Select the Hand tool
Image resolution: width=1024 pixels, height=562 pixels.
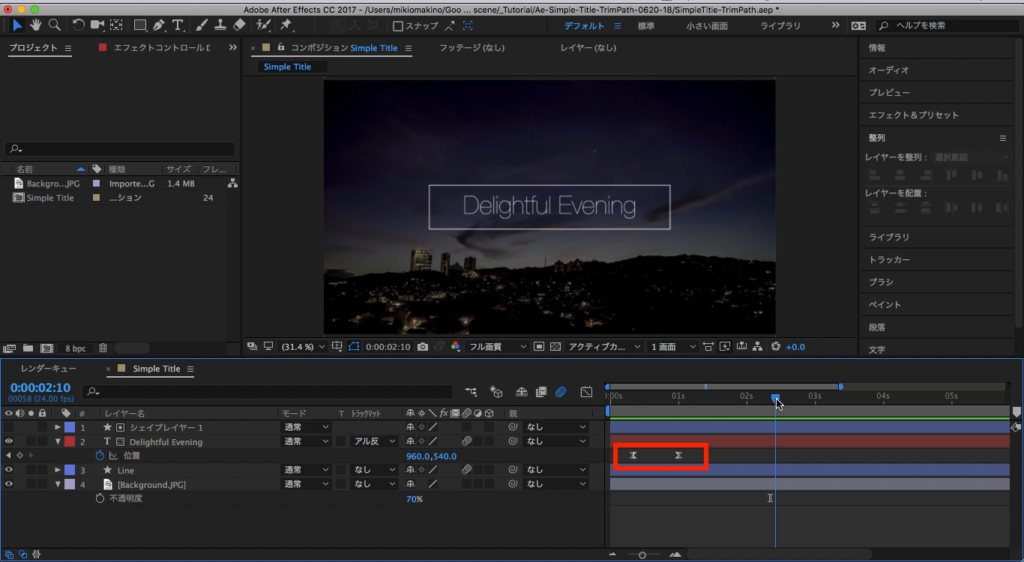tap(36, 25)
